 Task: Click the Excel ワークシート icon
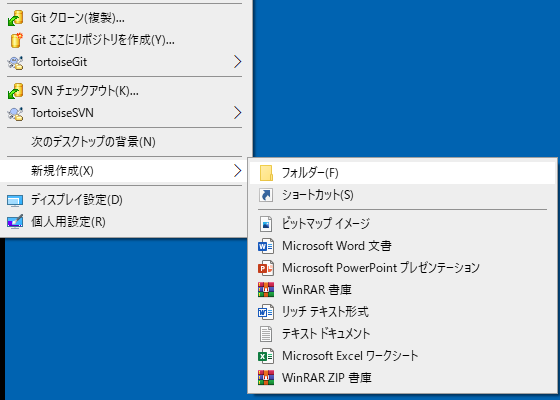[266, 356]
